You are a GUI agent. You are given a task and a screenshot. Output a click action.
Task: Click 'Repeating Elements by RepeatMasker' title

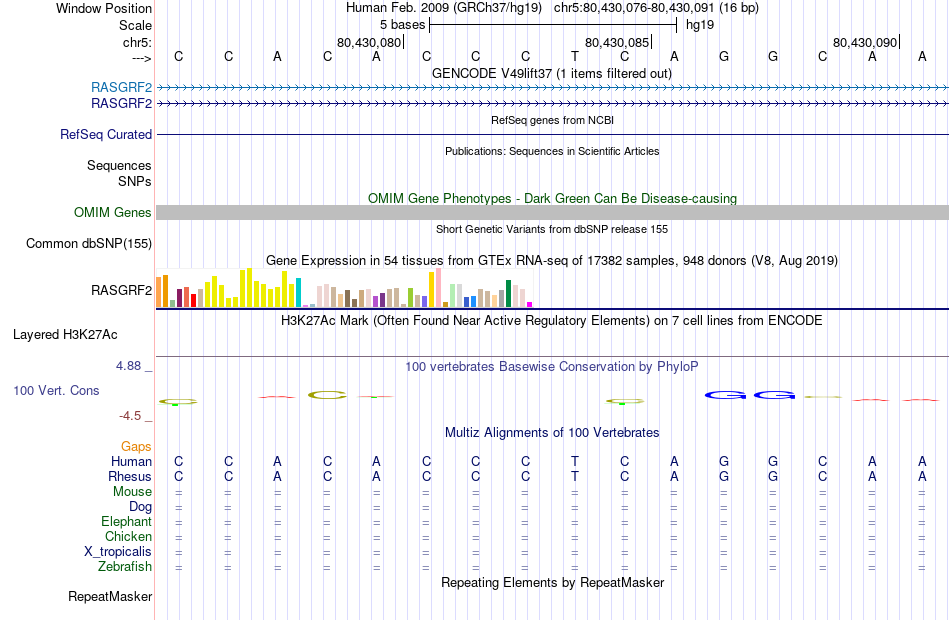[x=552, y=582]
